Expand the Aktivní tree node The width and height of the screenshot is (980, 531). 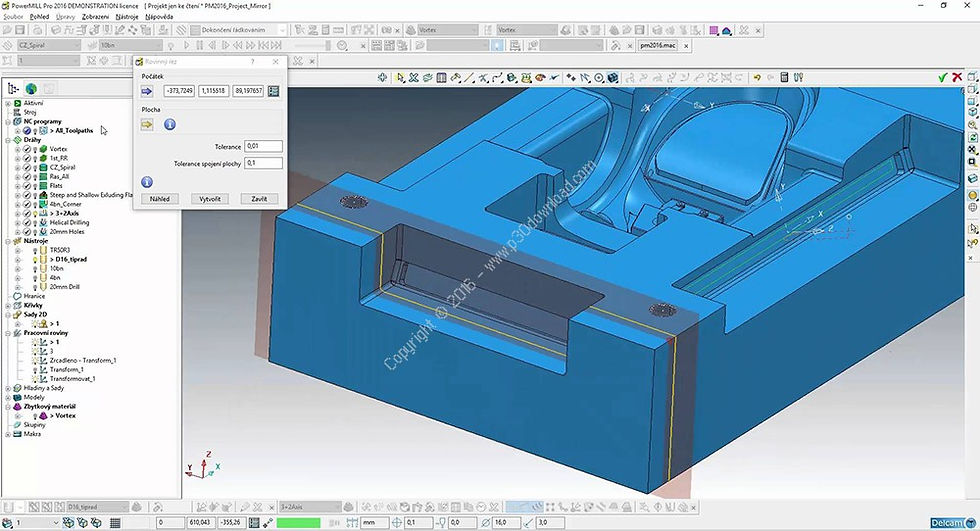tap(8, 103)
